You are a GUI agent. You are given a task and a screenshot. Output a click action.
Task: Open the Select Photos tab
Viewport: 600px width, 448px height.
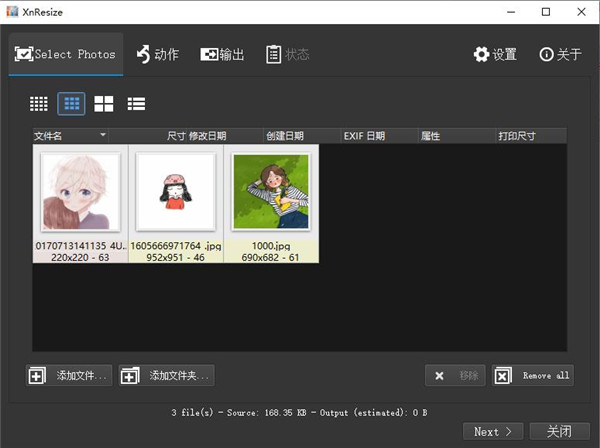tap(66, 54)
